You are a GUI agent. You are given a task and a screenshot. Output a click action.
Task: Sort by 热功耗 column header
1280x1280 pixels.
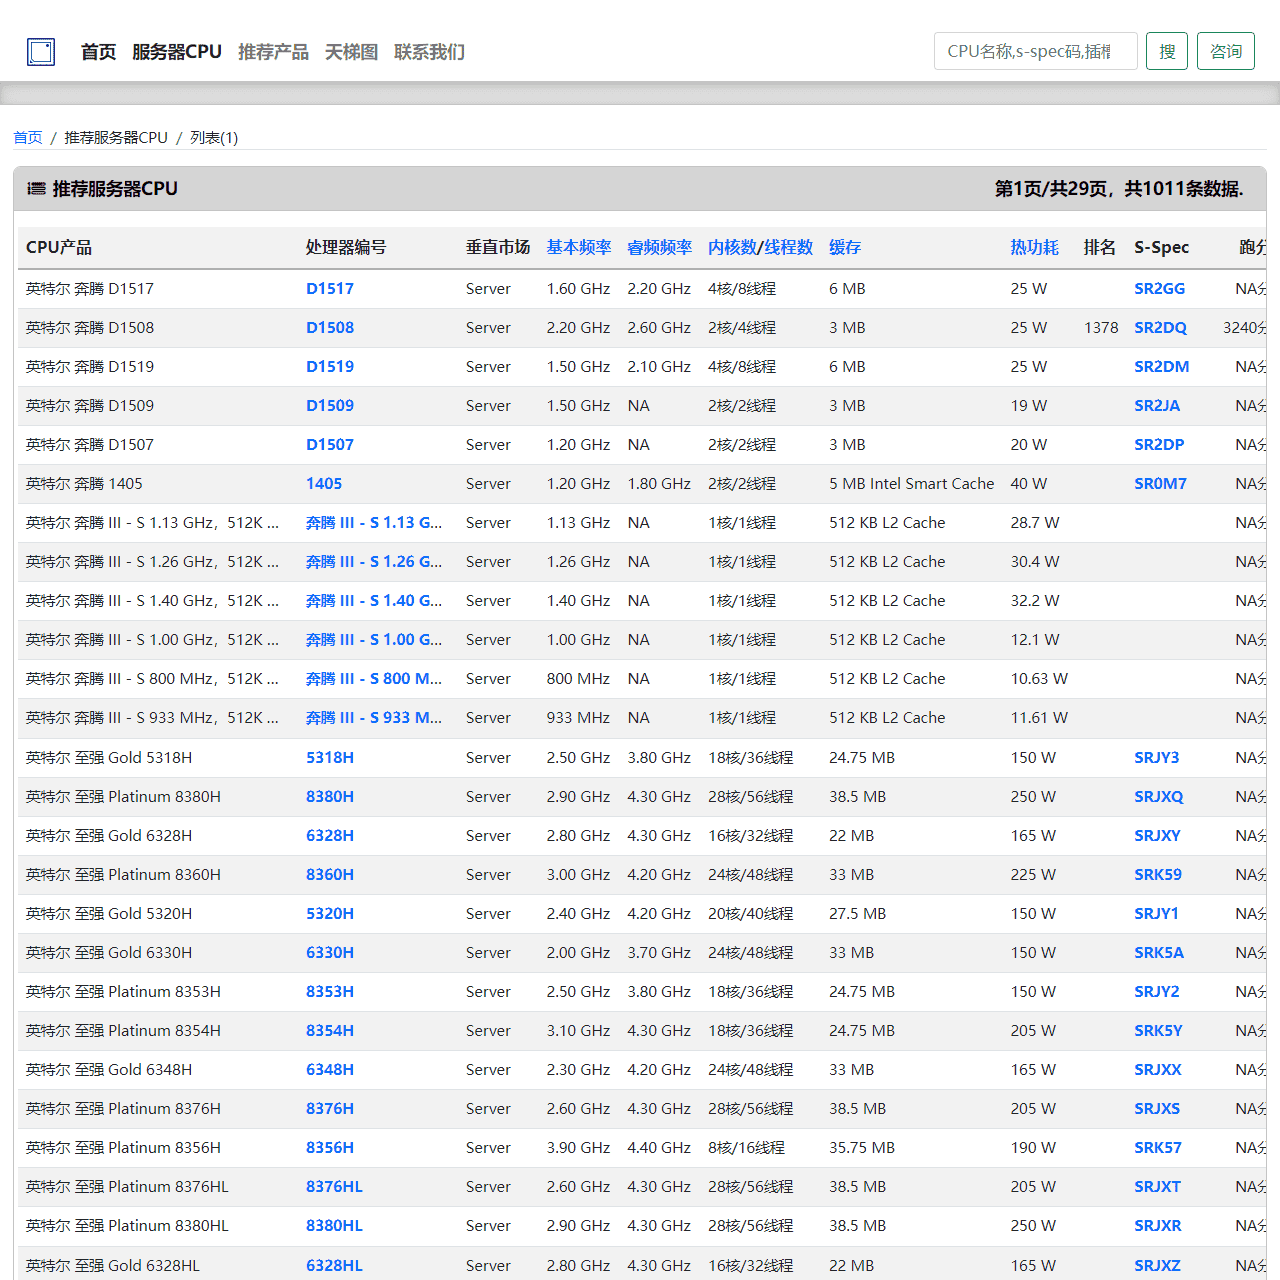click(x=1034, y=247)
